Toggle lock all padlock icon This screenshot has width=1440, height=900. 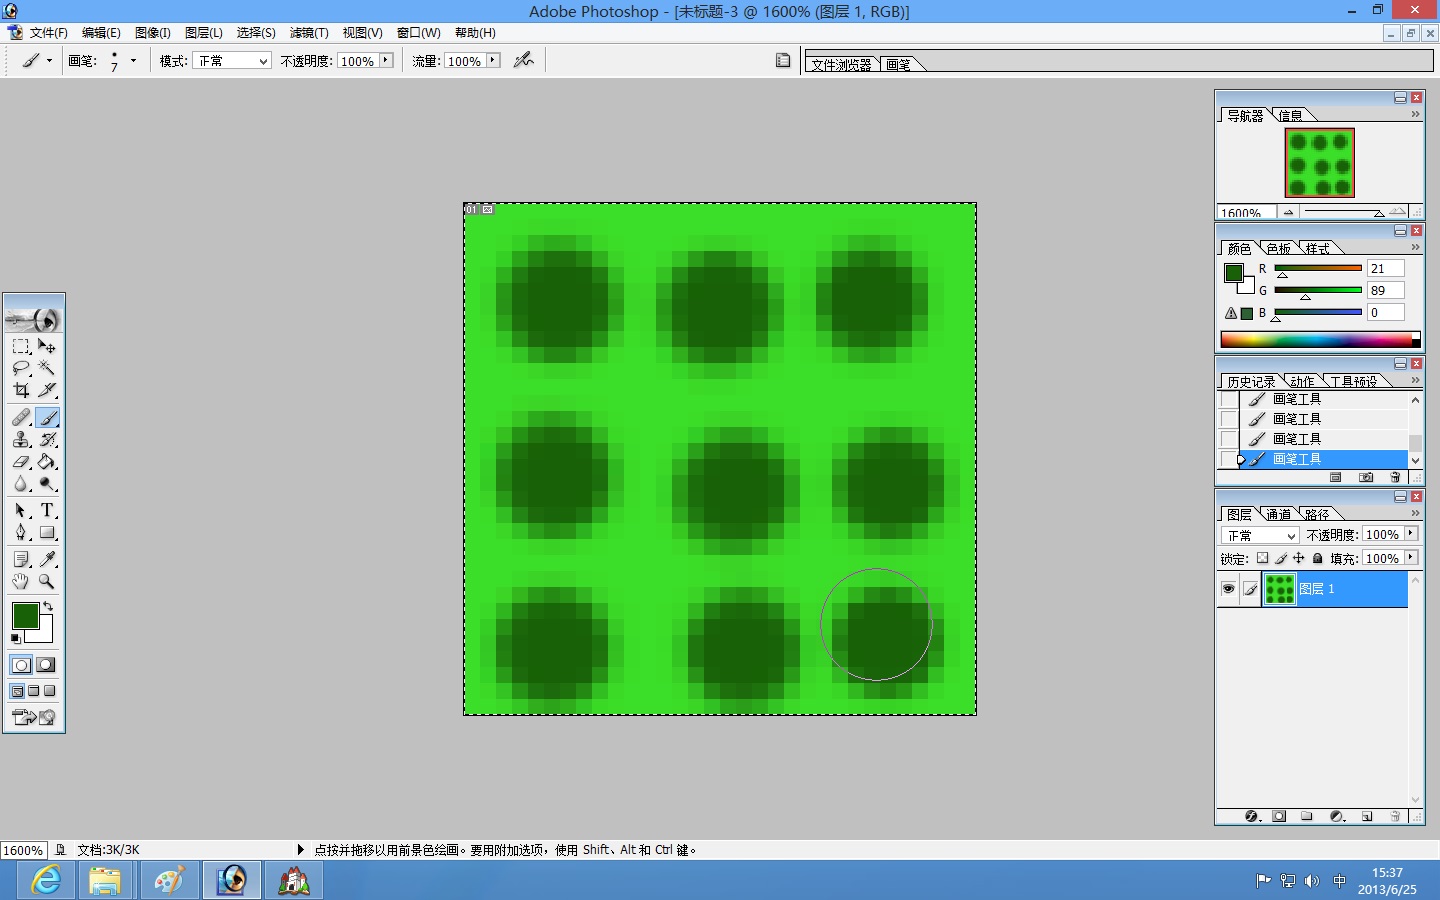point(1317,559)
